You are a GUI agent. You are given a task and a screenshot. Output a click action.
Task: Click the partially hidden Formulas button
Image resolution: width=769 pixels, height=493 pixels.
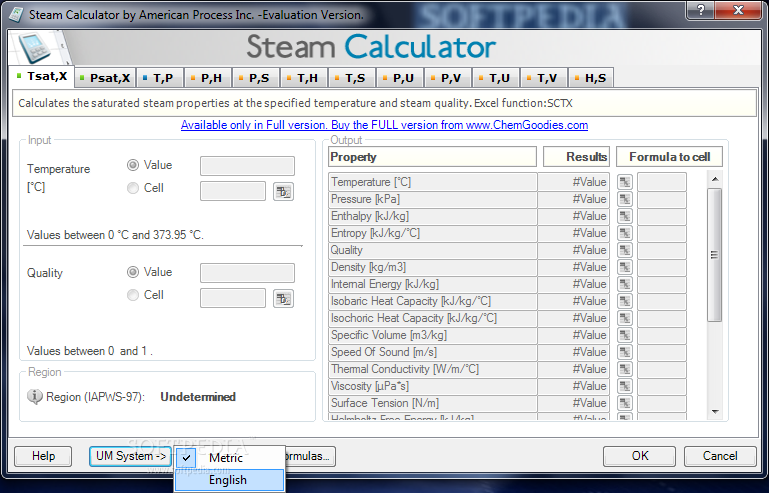(x=310, y=456)
